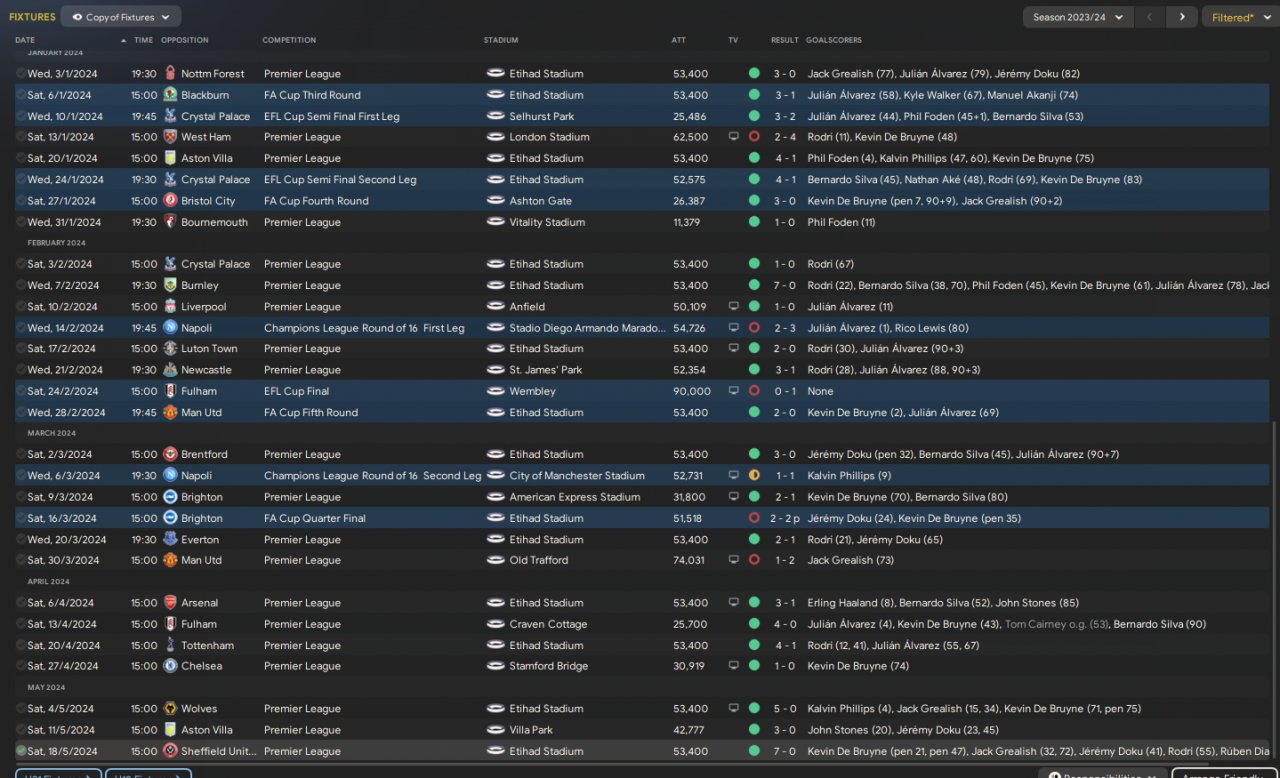Open the St. James' Park stadium link

click(x=546, y=370)
